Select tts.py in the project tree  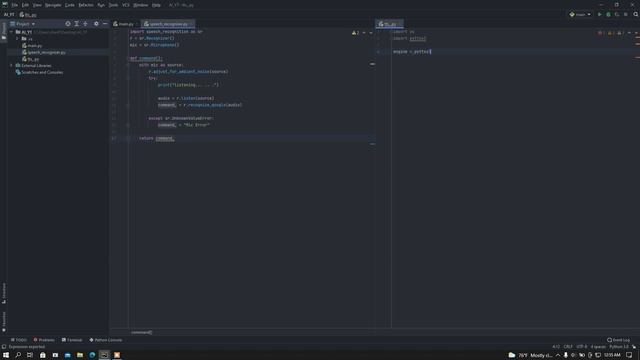coord(33,59)
